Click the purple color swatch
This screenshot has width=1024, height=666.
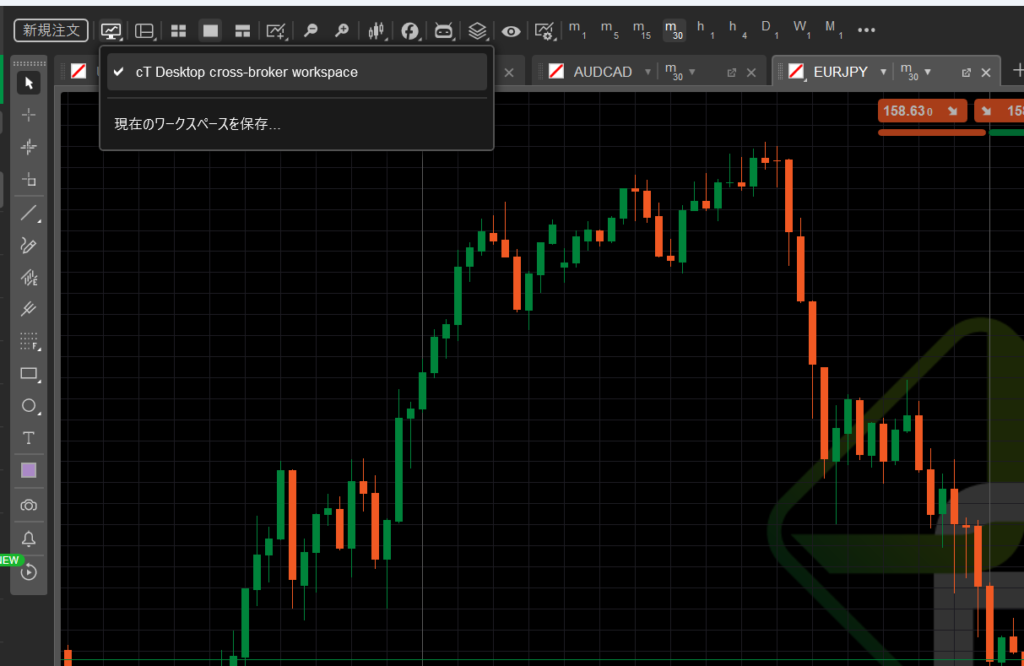(29, 470)
